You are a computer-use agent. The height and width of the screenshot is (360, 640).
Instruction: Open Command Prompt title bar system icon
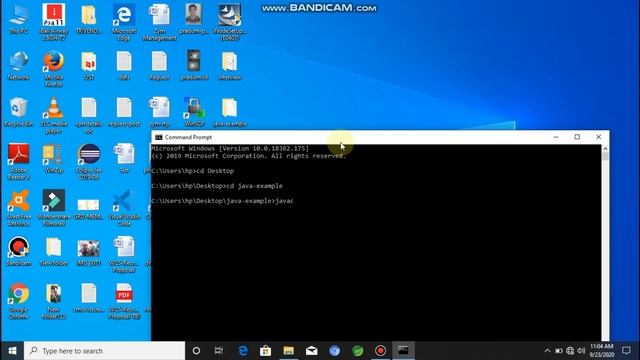point(159,137)
